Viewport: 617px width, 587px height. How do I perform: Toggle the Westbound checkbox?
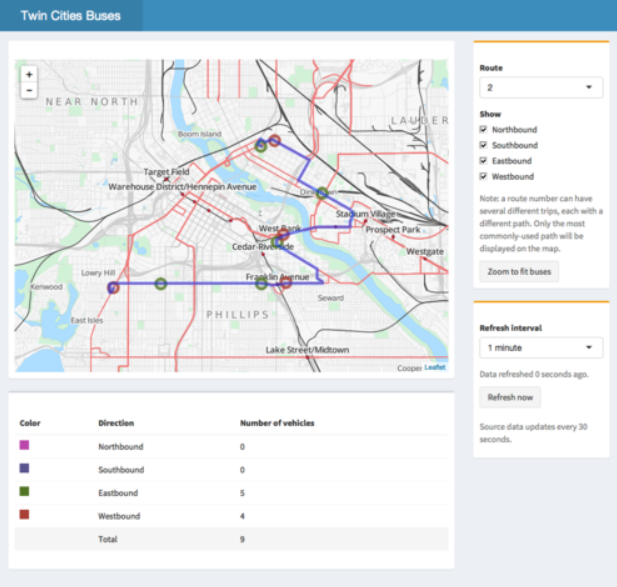pos(484,177)
